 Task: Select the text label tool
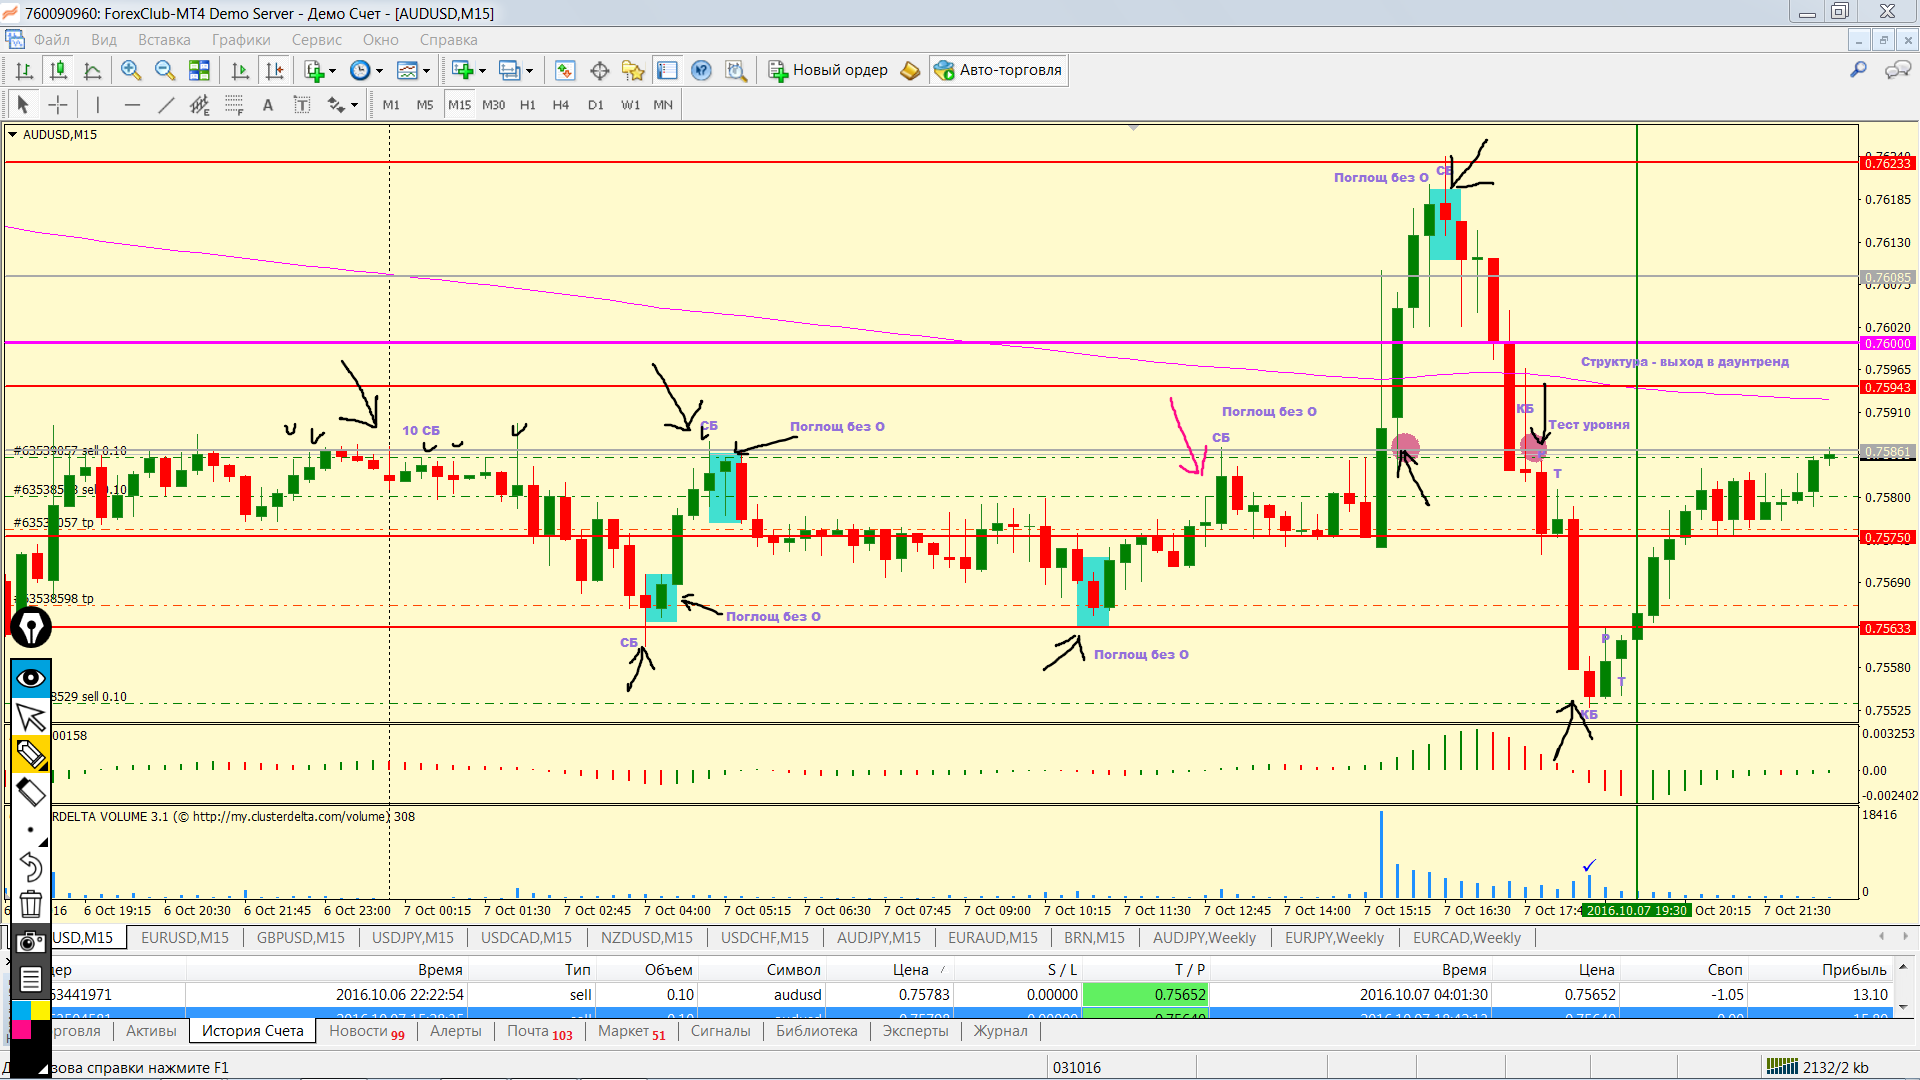pyautogui.click(x=302, y=105)
